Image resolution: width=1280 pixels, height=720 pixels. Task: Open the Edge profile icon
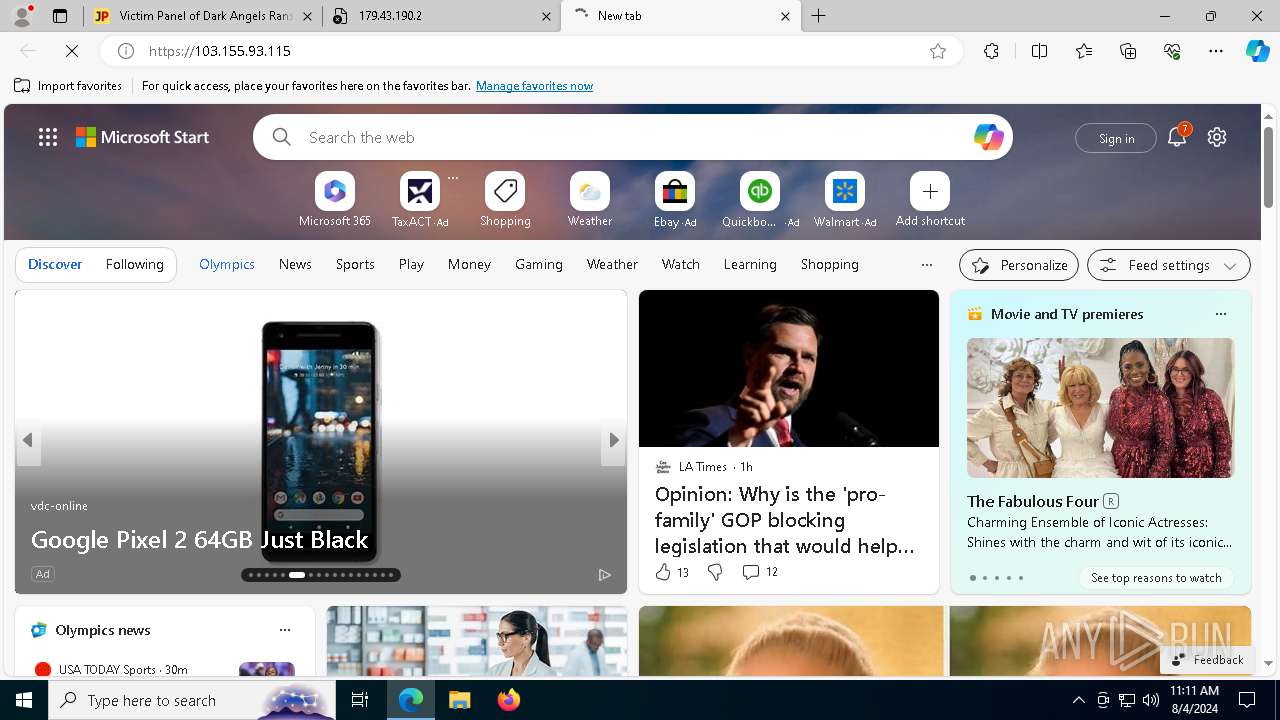pyautogui.click(x=22, y=15)
